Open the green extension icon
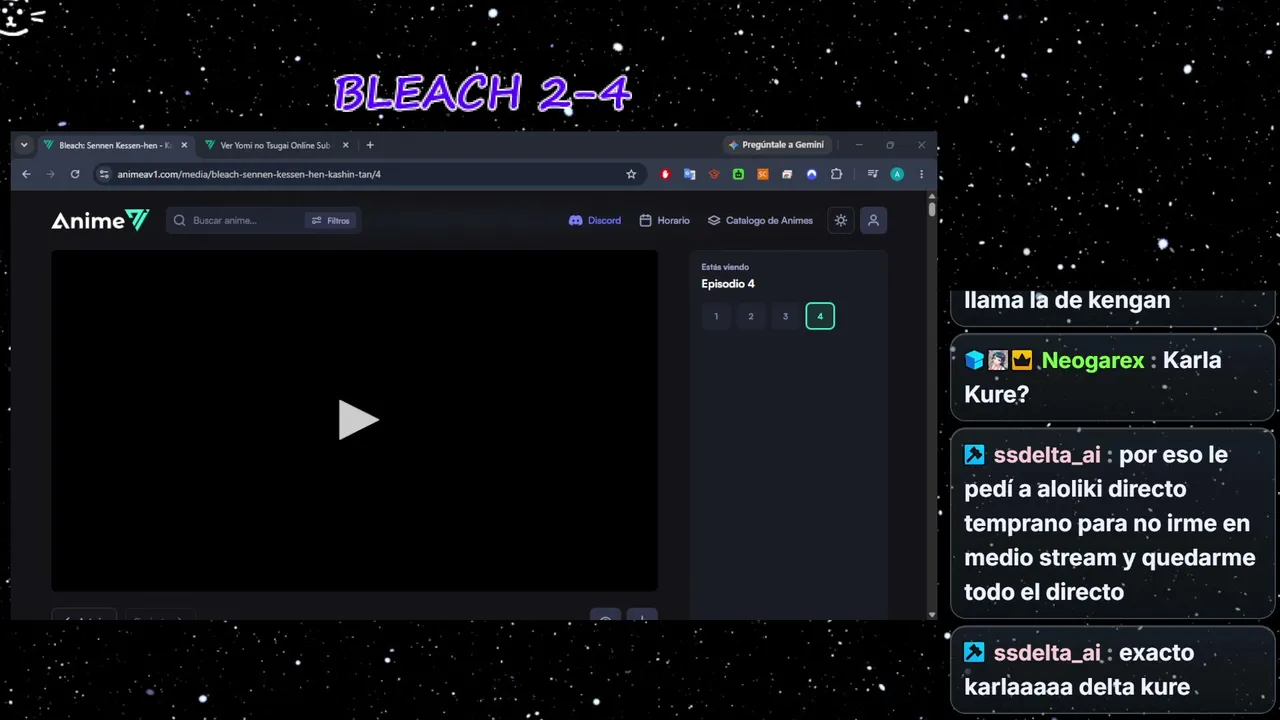 pyautogui.click(x=738, y=174)
